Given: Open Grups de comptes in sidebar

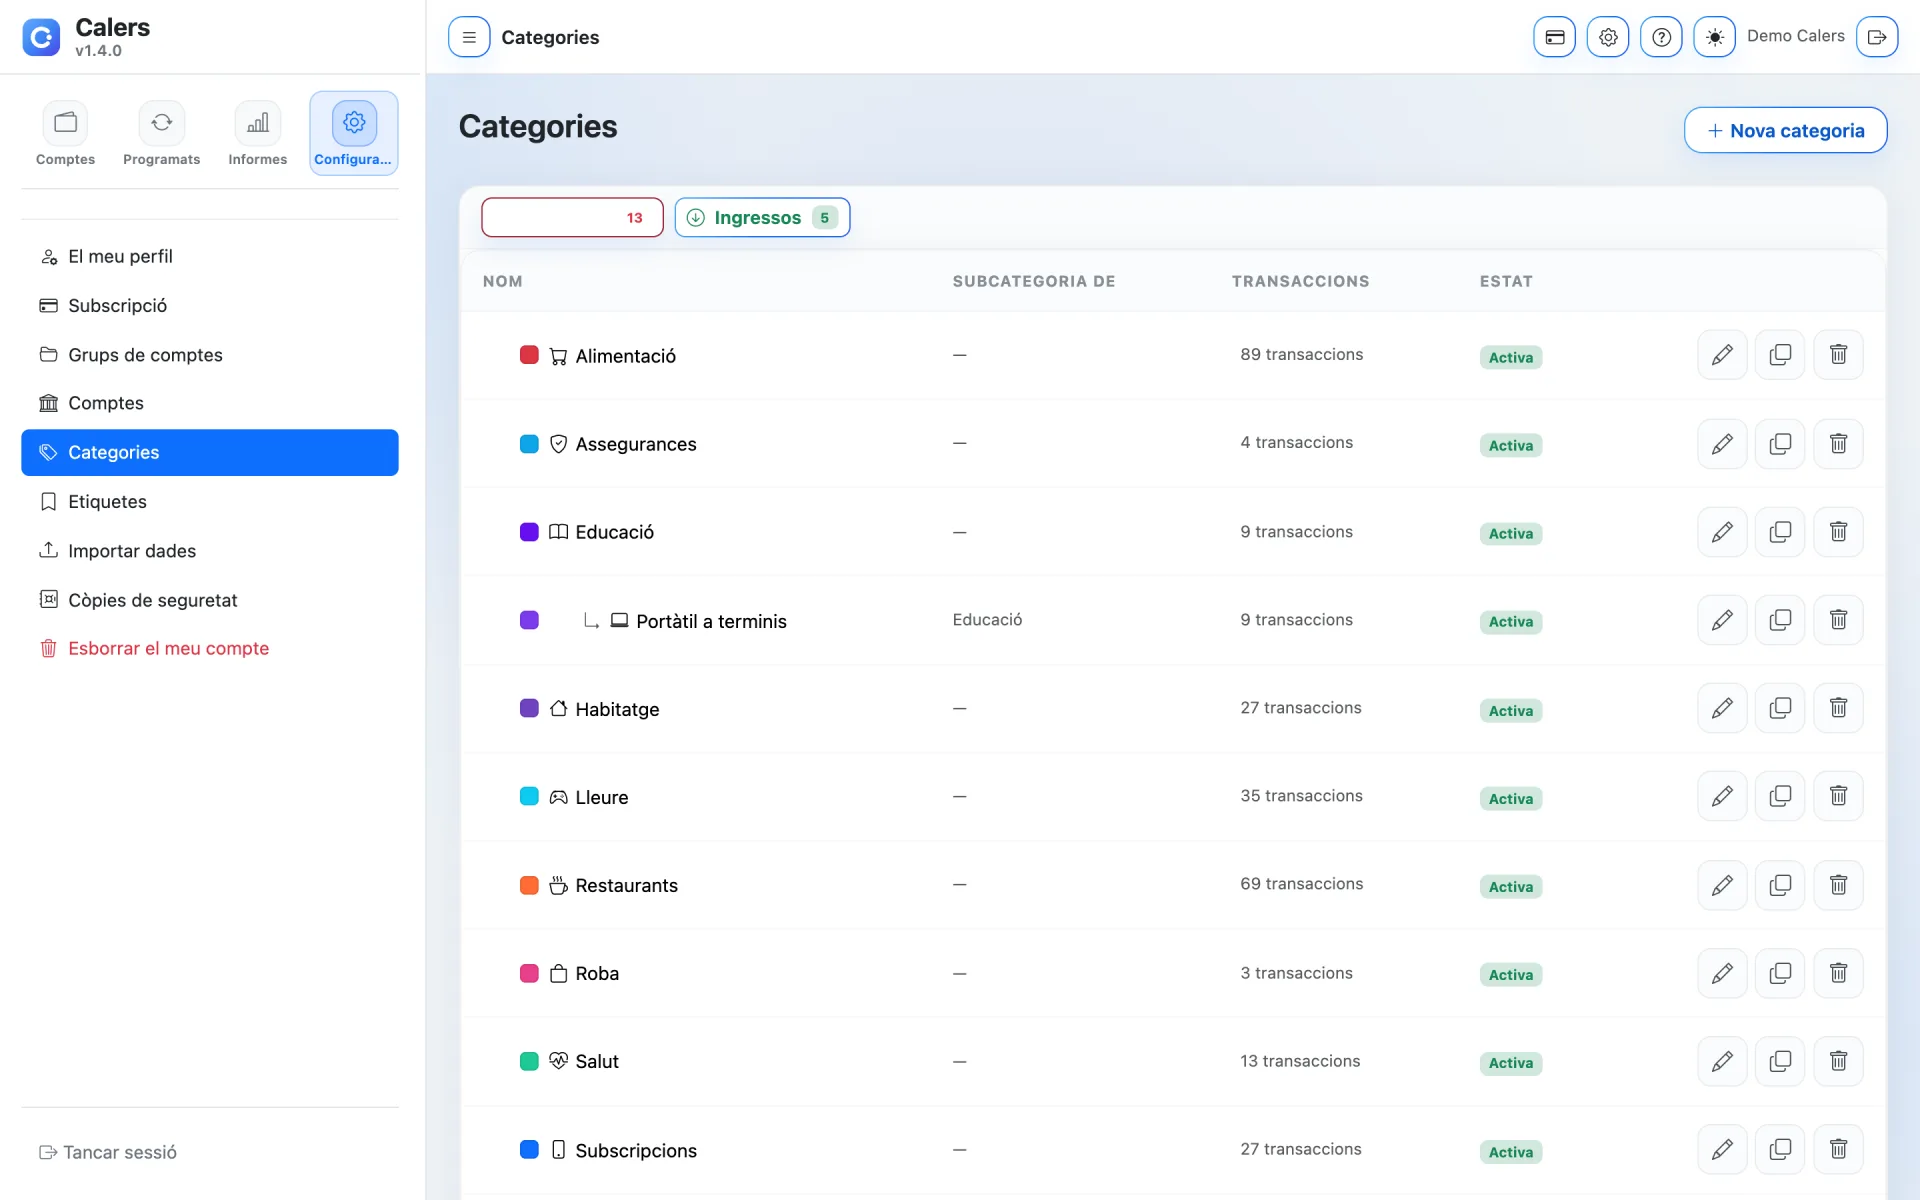Looking at the screenshot, I should (x=210, y=354).
